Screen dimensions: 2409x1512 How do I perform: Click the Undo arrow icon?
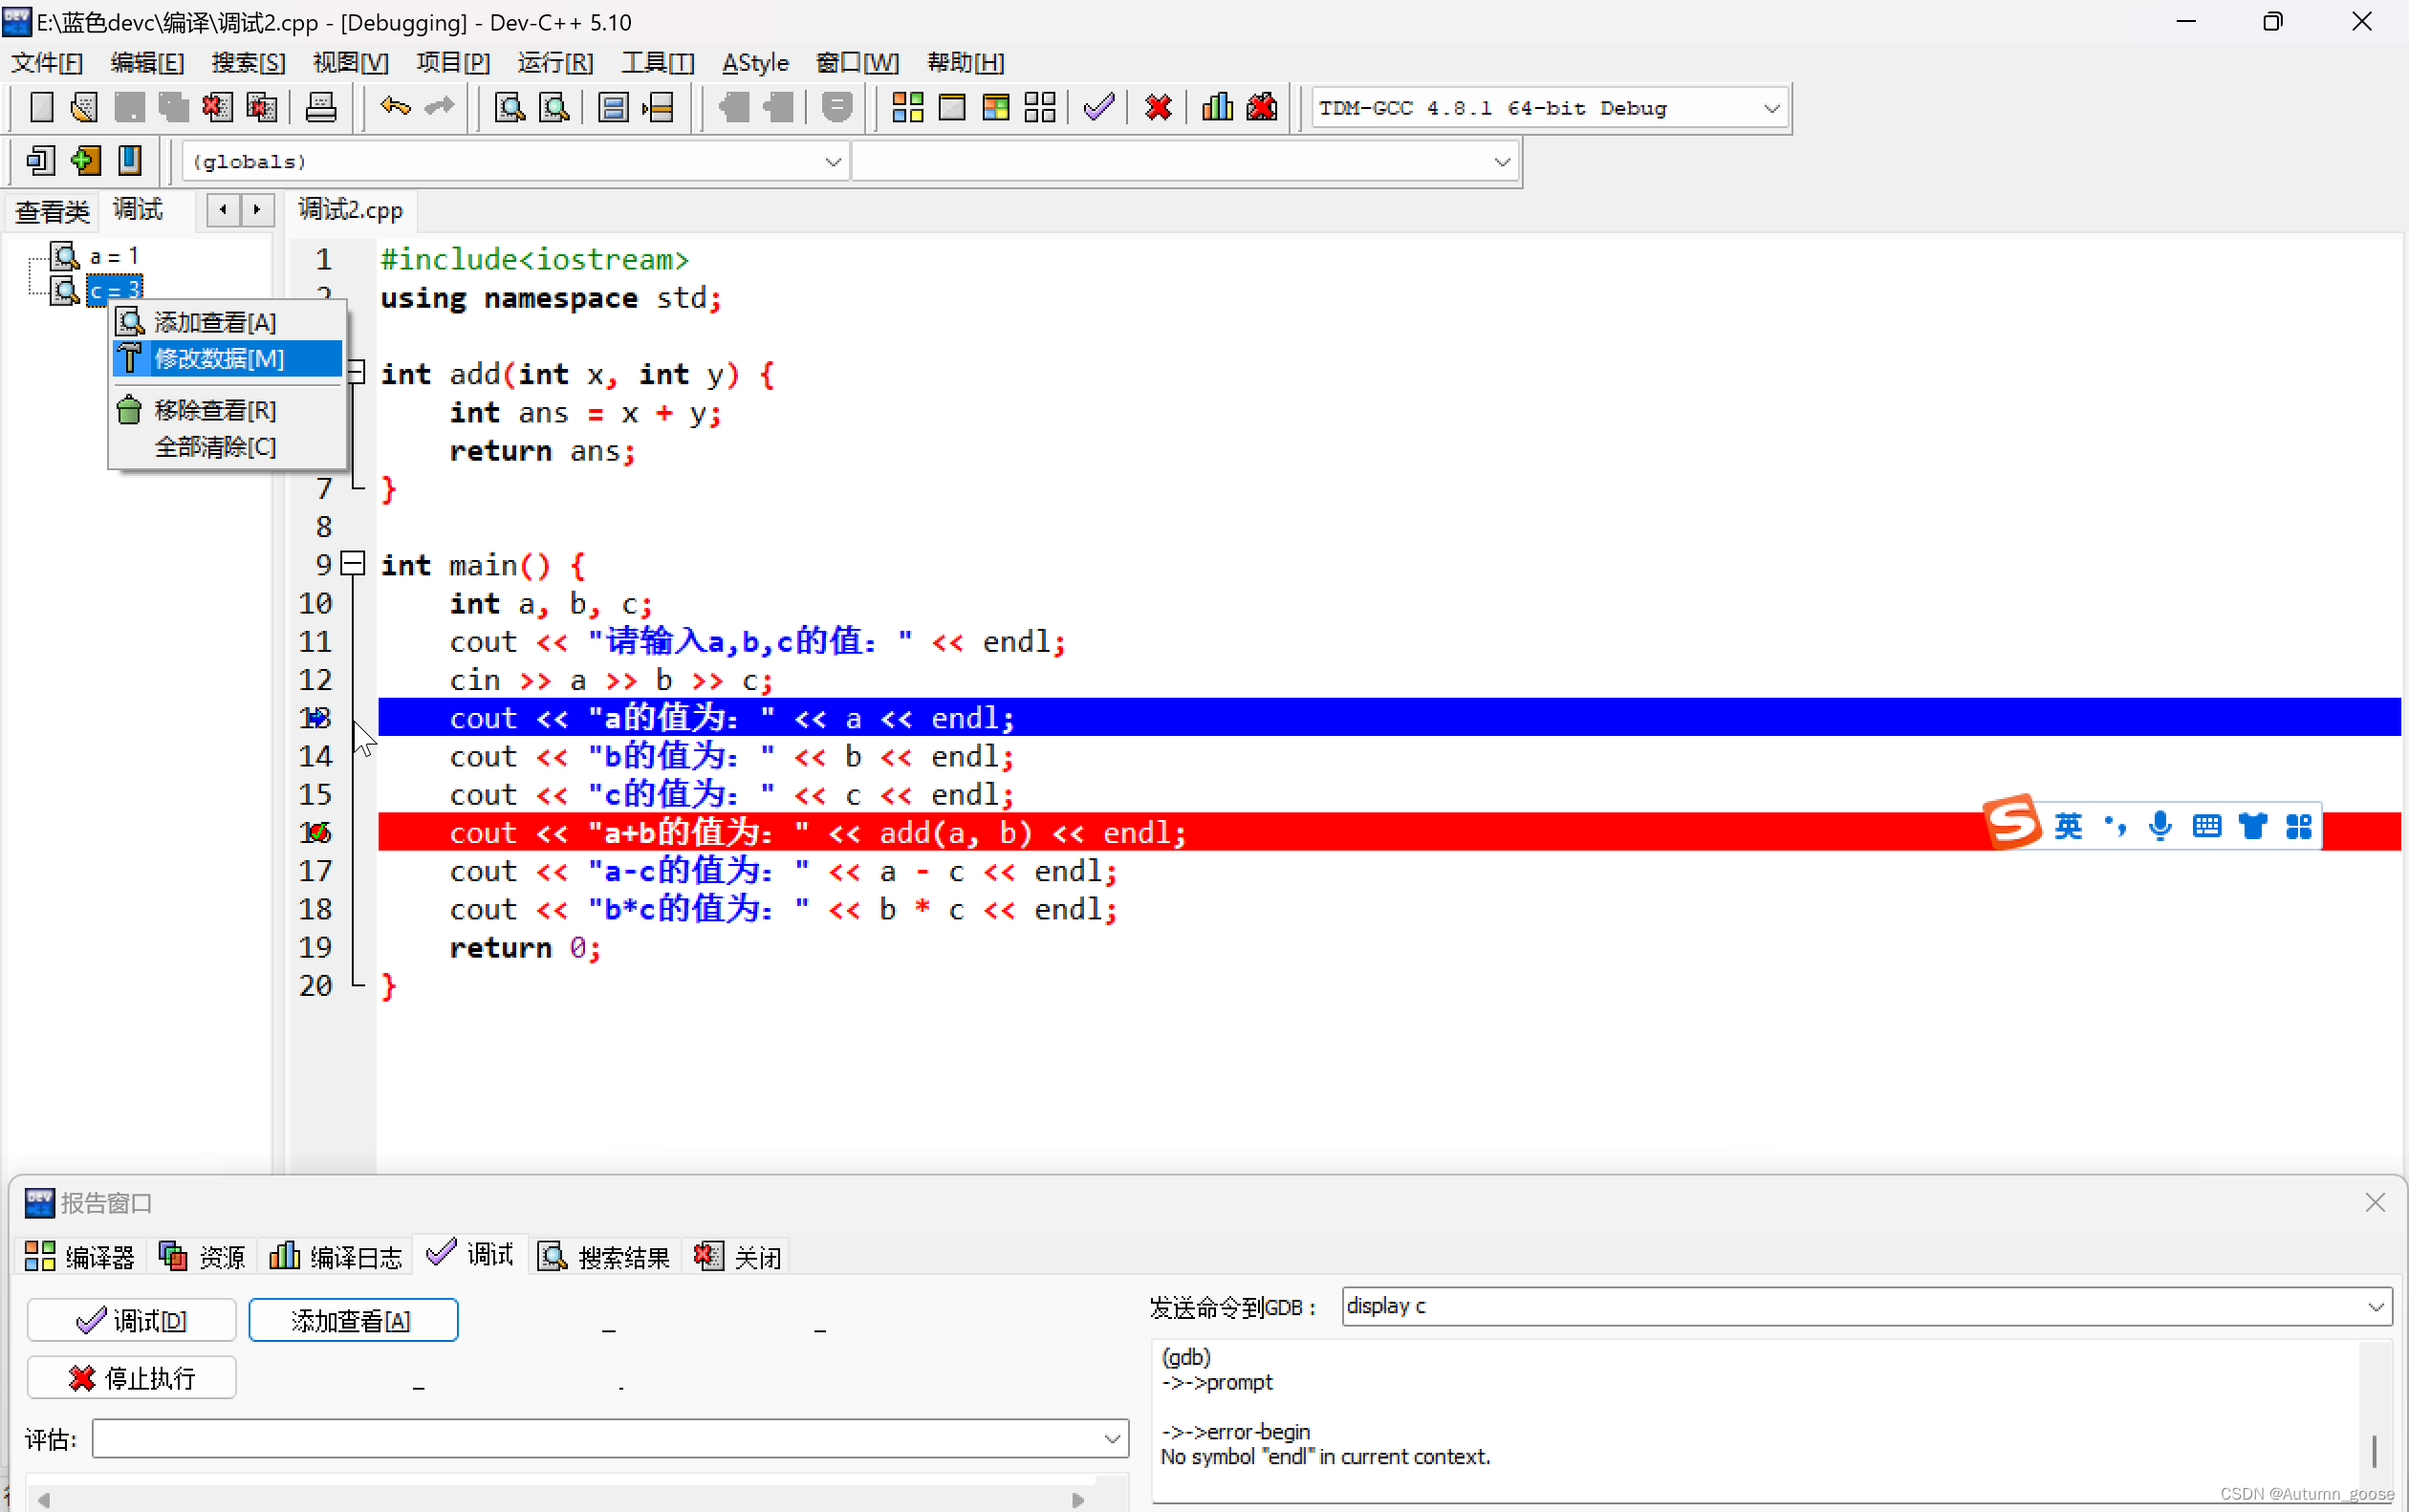coord(395,107)
